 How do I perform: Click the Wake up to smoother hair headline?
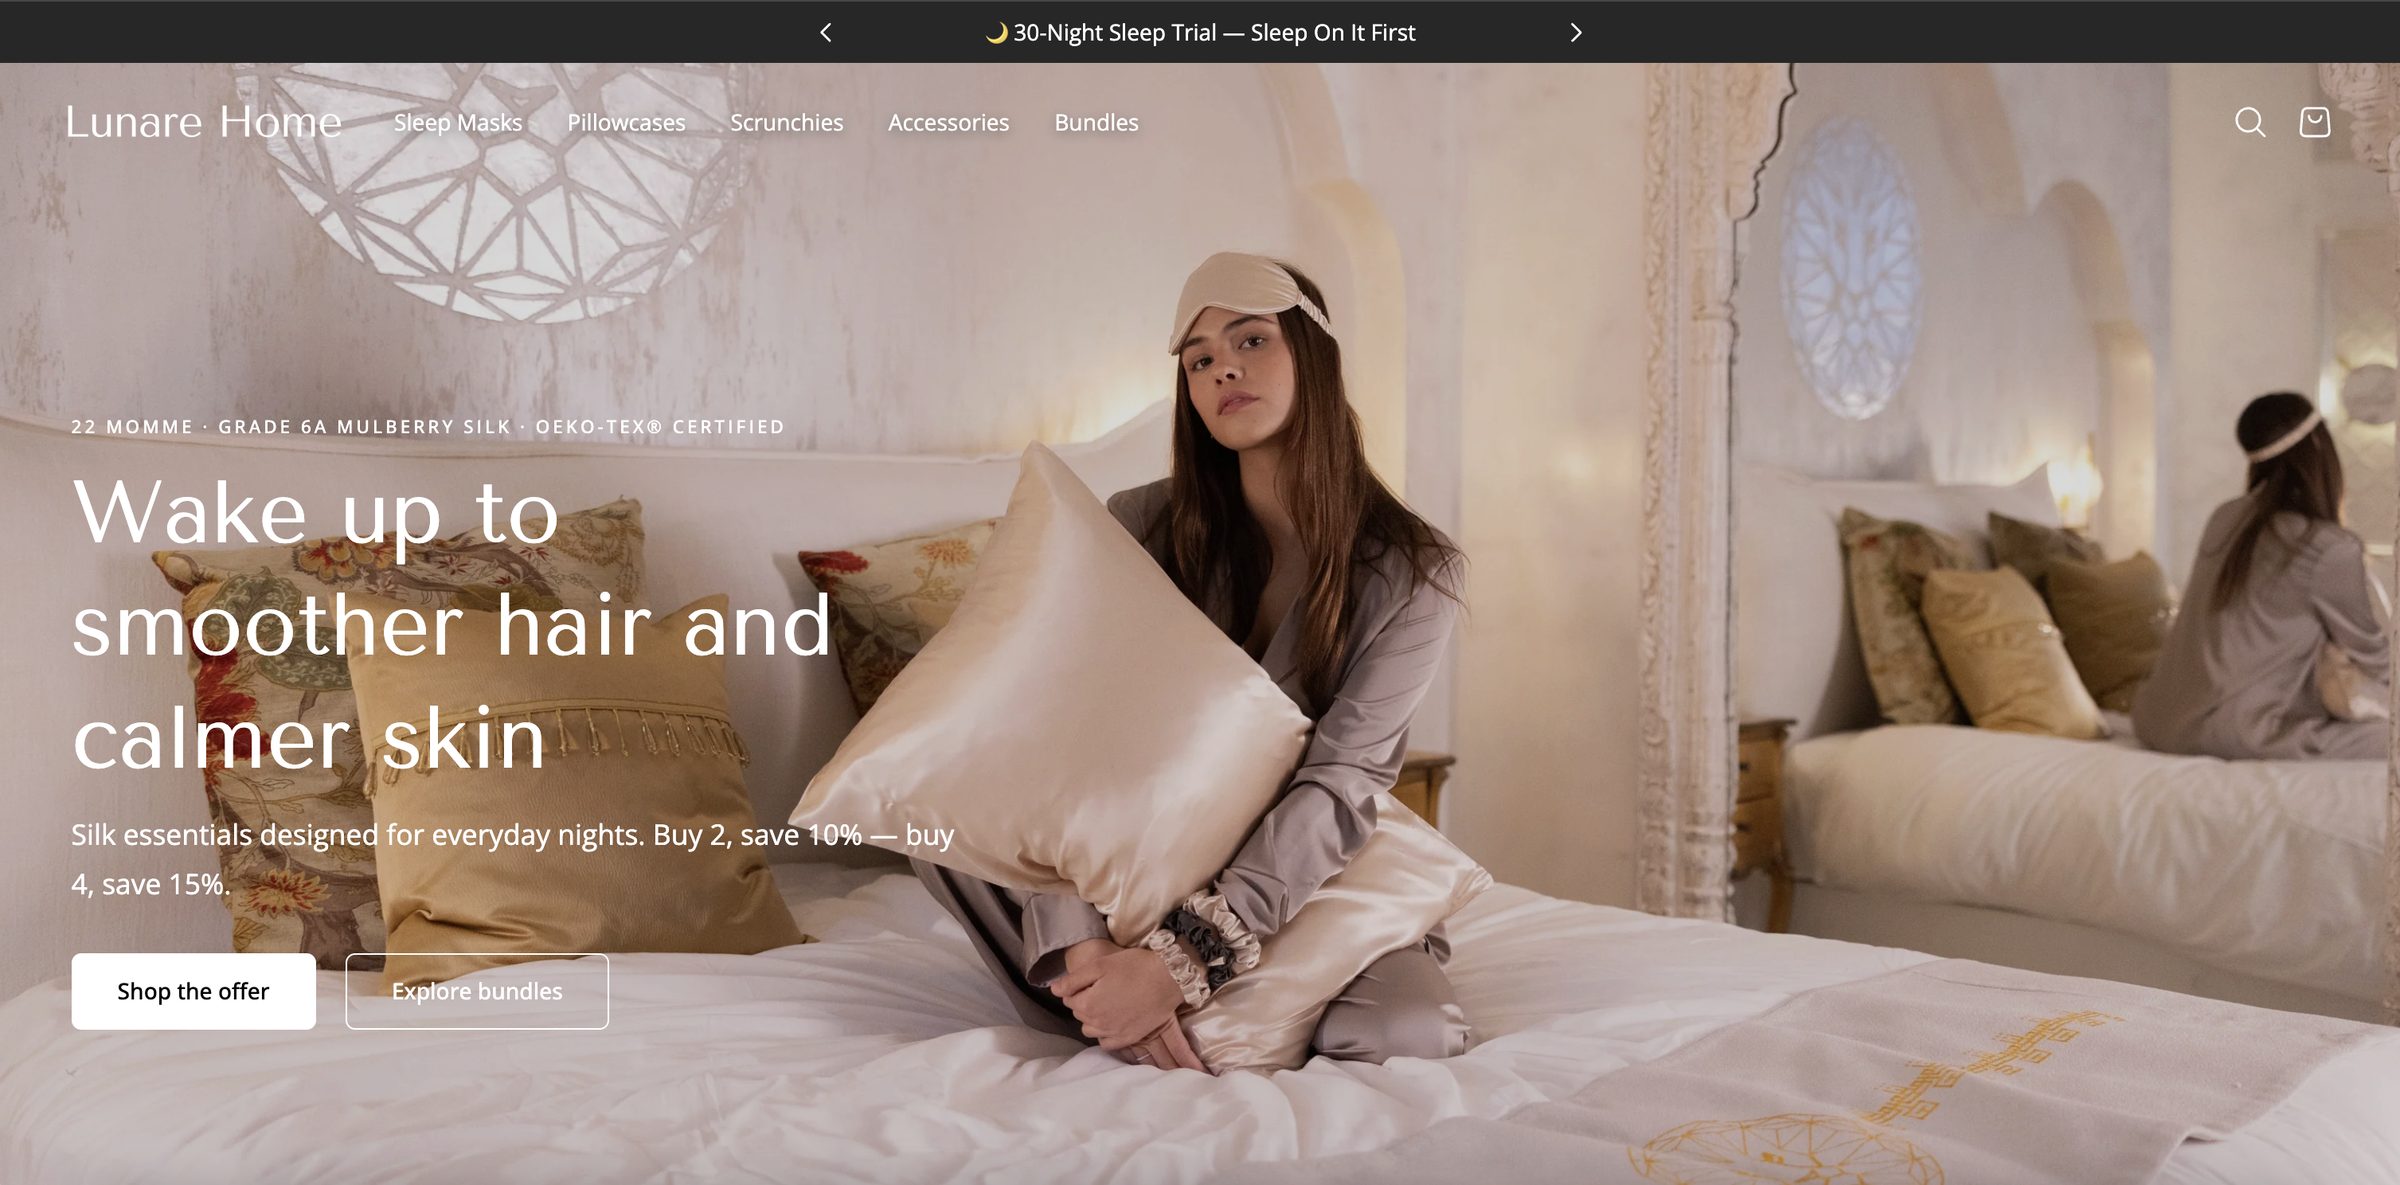(451, 625)
